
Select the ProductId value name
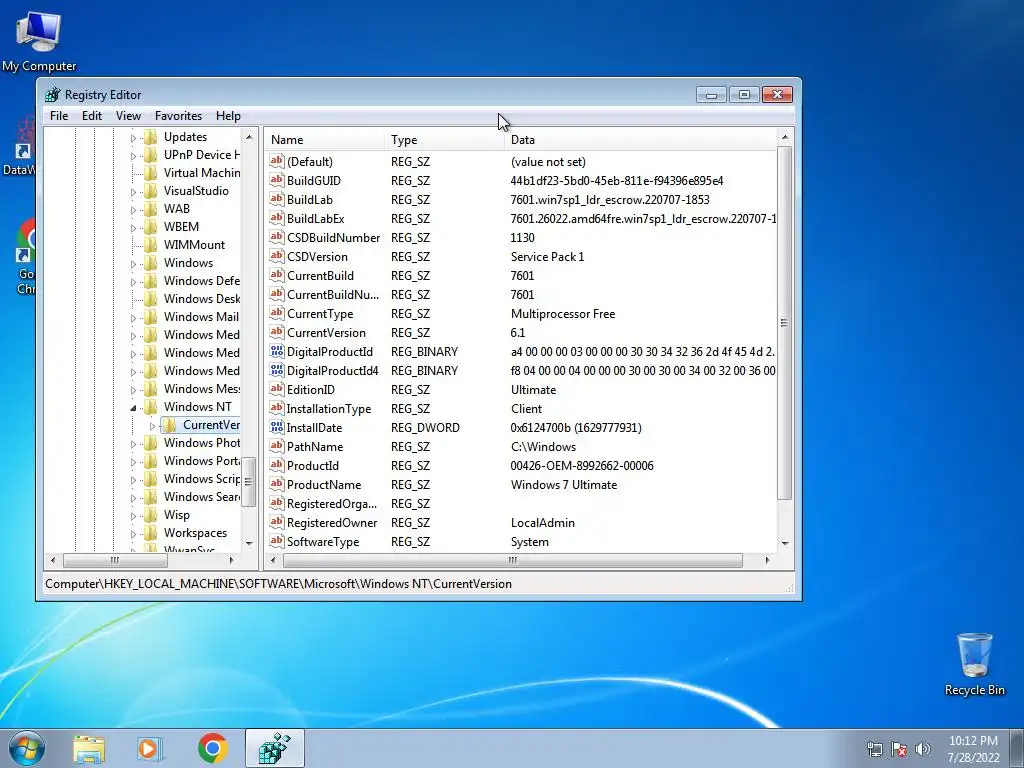coord(312,466)
